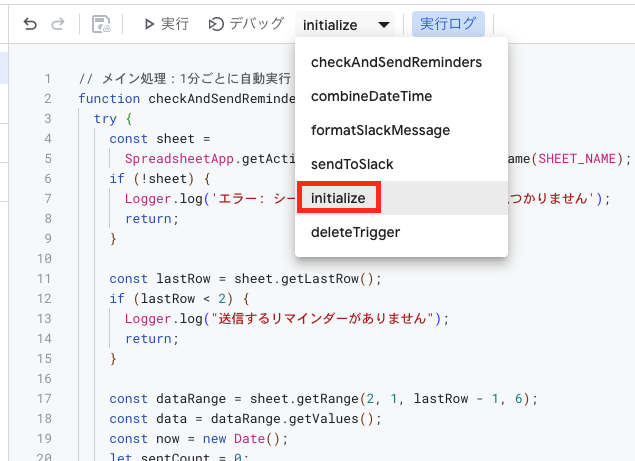The image size is (635, 461).
Task: Click the 'try' keyword on line 3
Action: (x=105, y=119)
